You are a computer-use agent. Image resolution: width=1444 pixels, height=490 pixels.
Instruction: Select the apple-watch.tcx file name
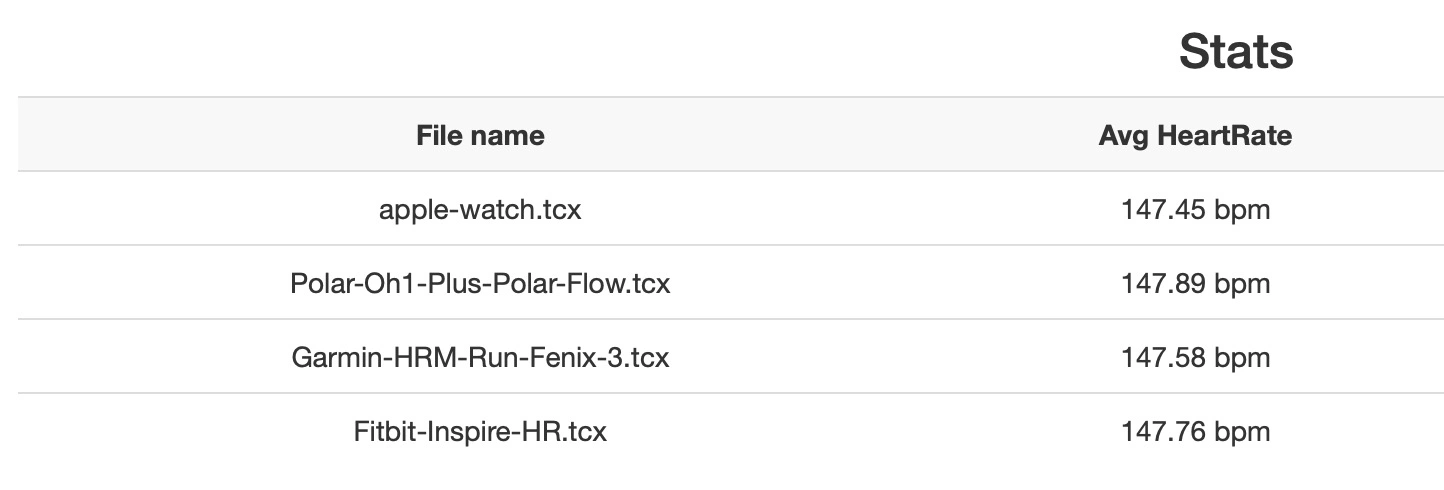480,210
